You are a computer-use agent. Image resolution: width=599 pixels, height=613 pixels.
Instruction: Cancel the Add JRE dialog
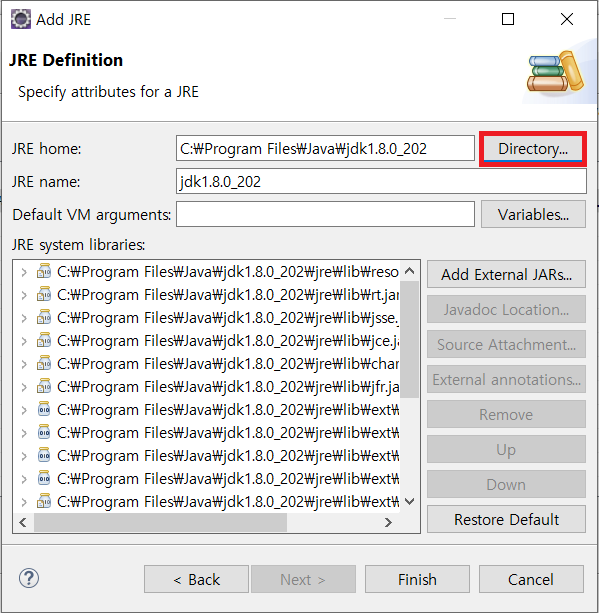click(x=531, y=579)
